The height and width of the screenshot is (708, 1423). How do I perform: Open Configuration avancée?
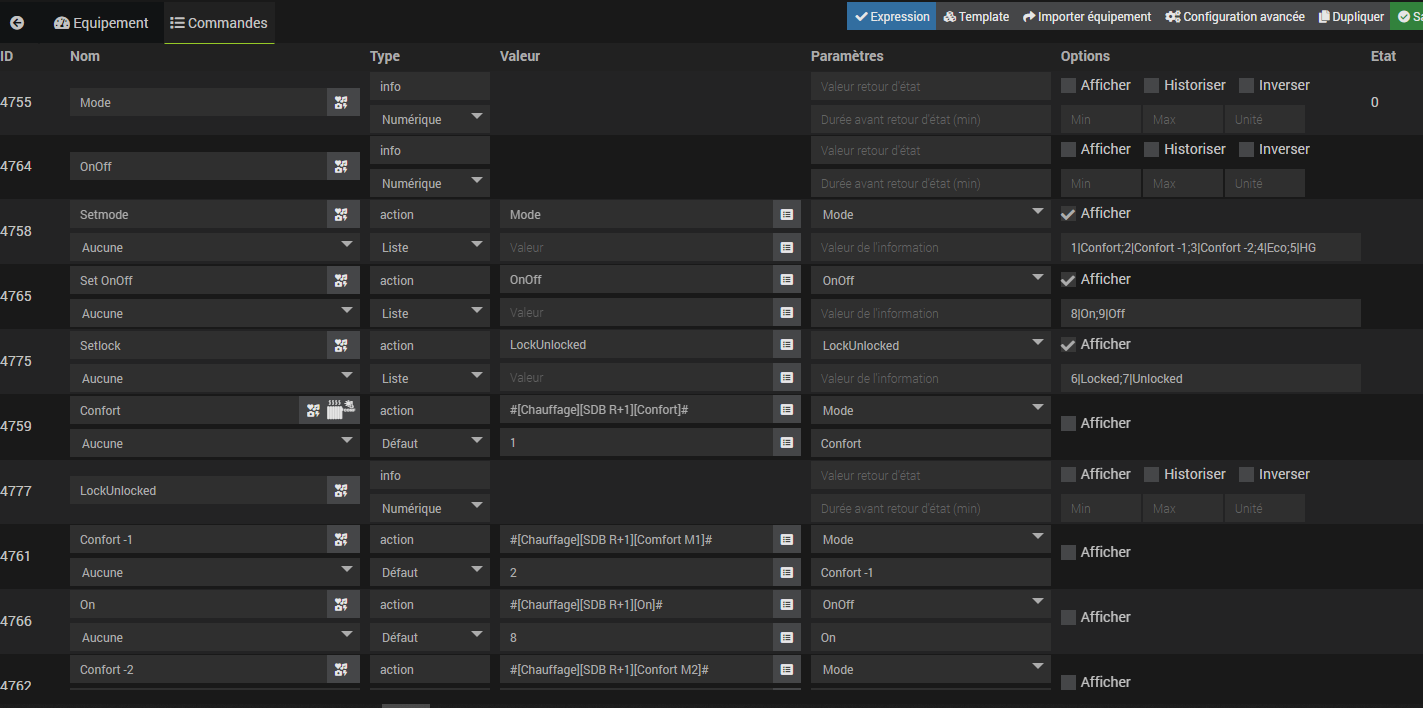[x=1234, y=16]
